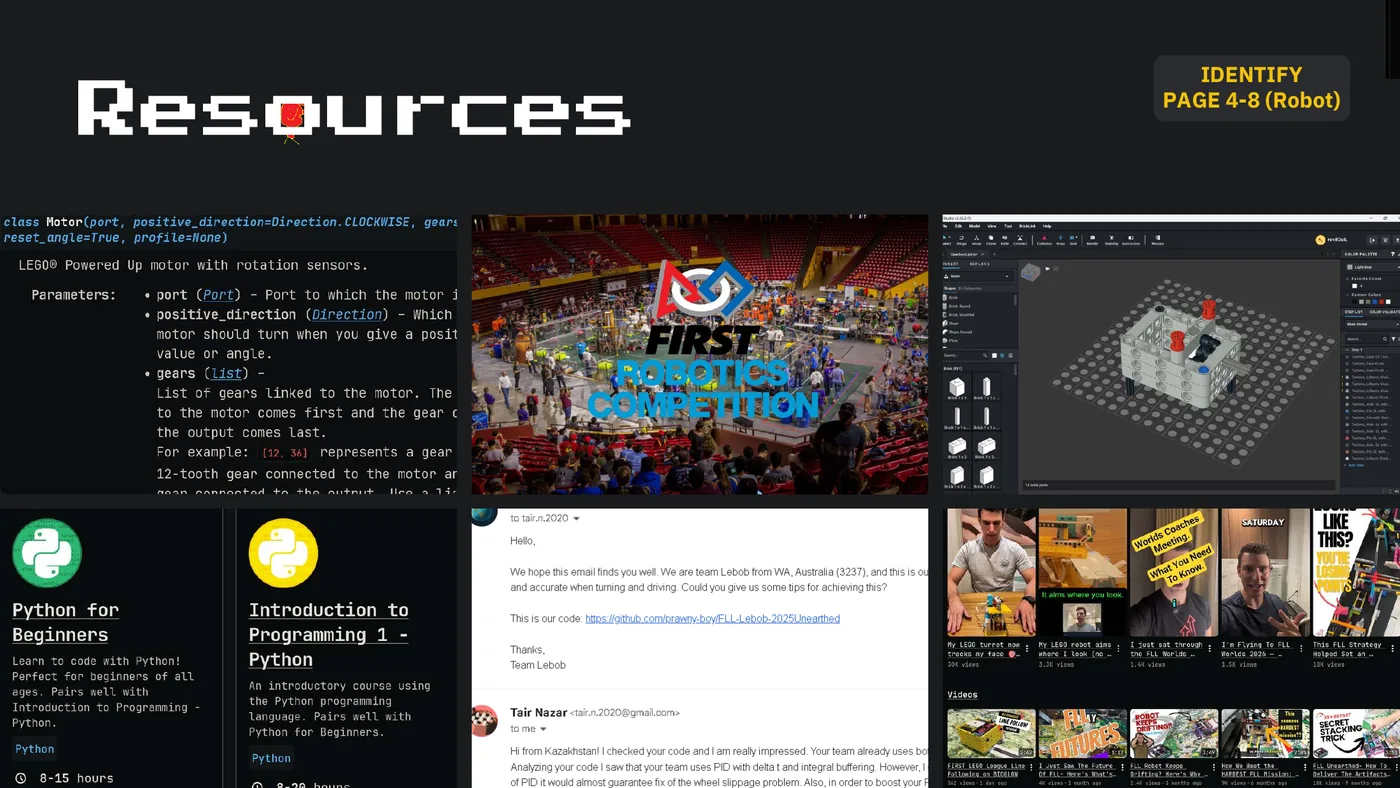
Task: Click the 'Videos' section heading
Action: click(962, 694)
